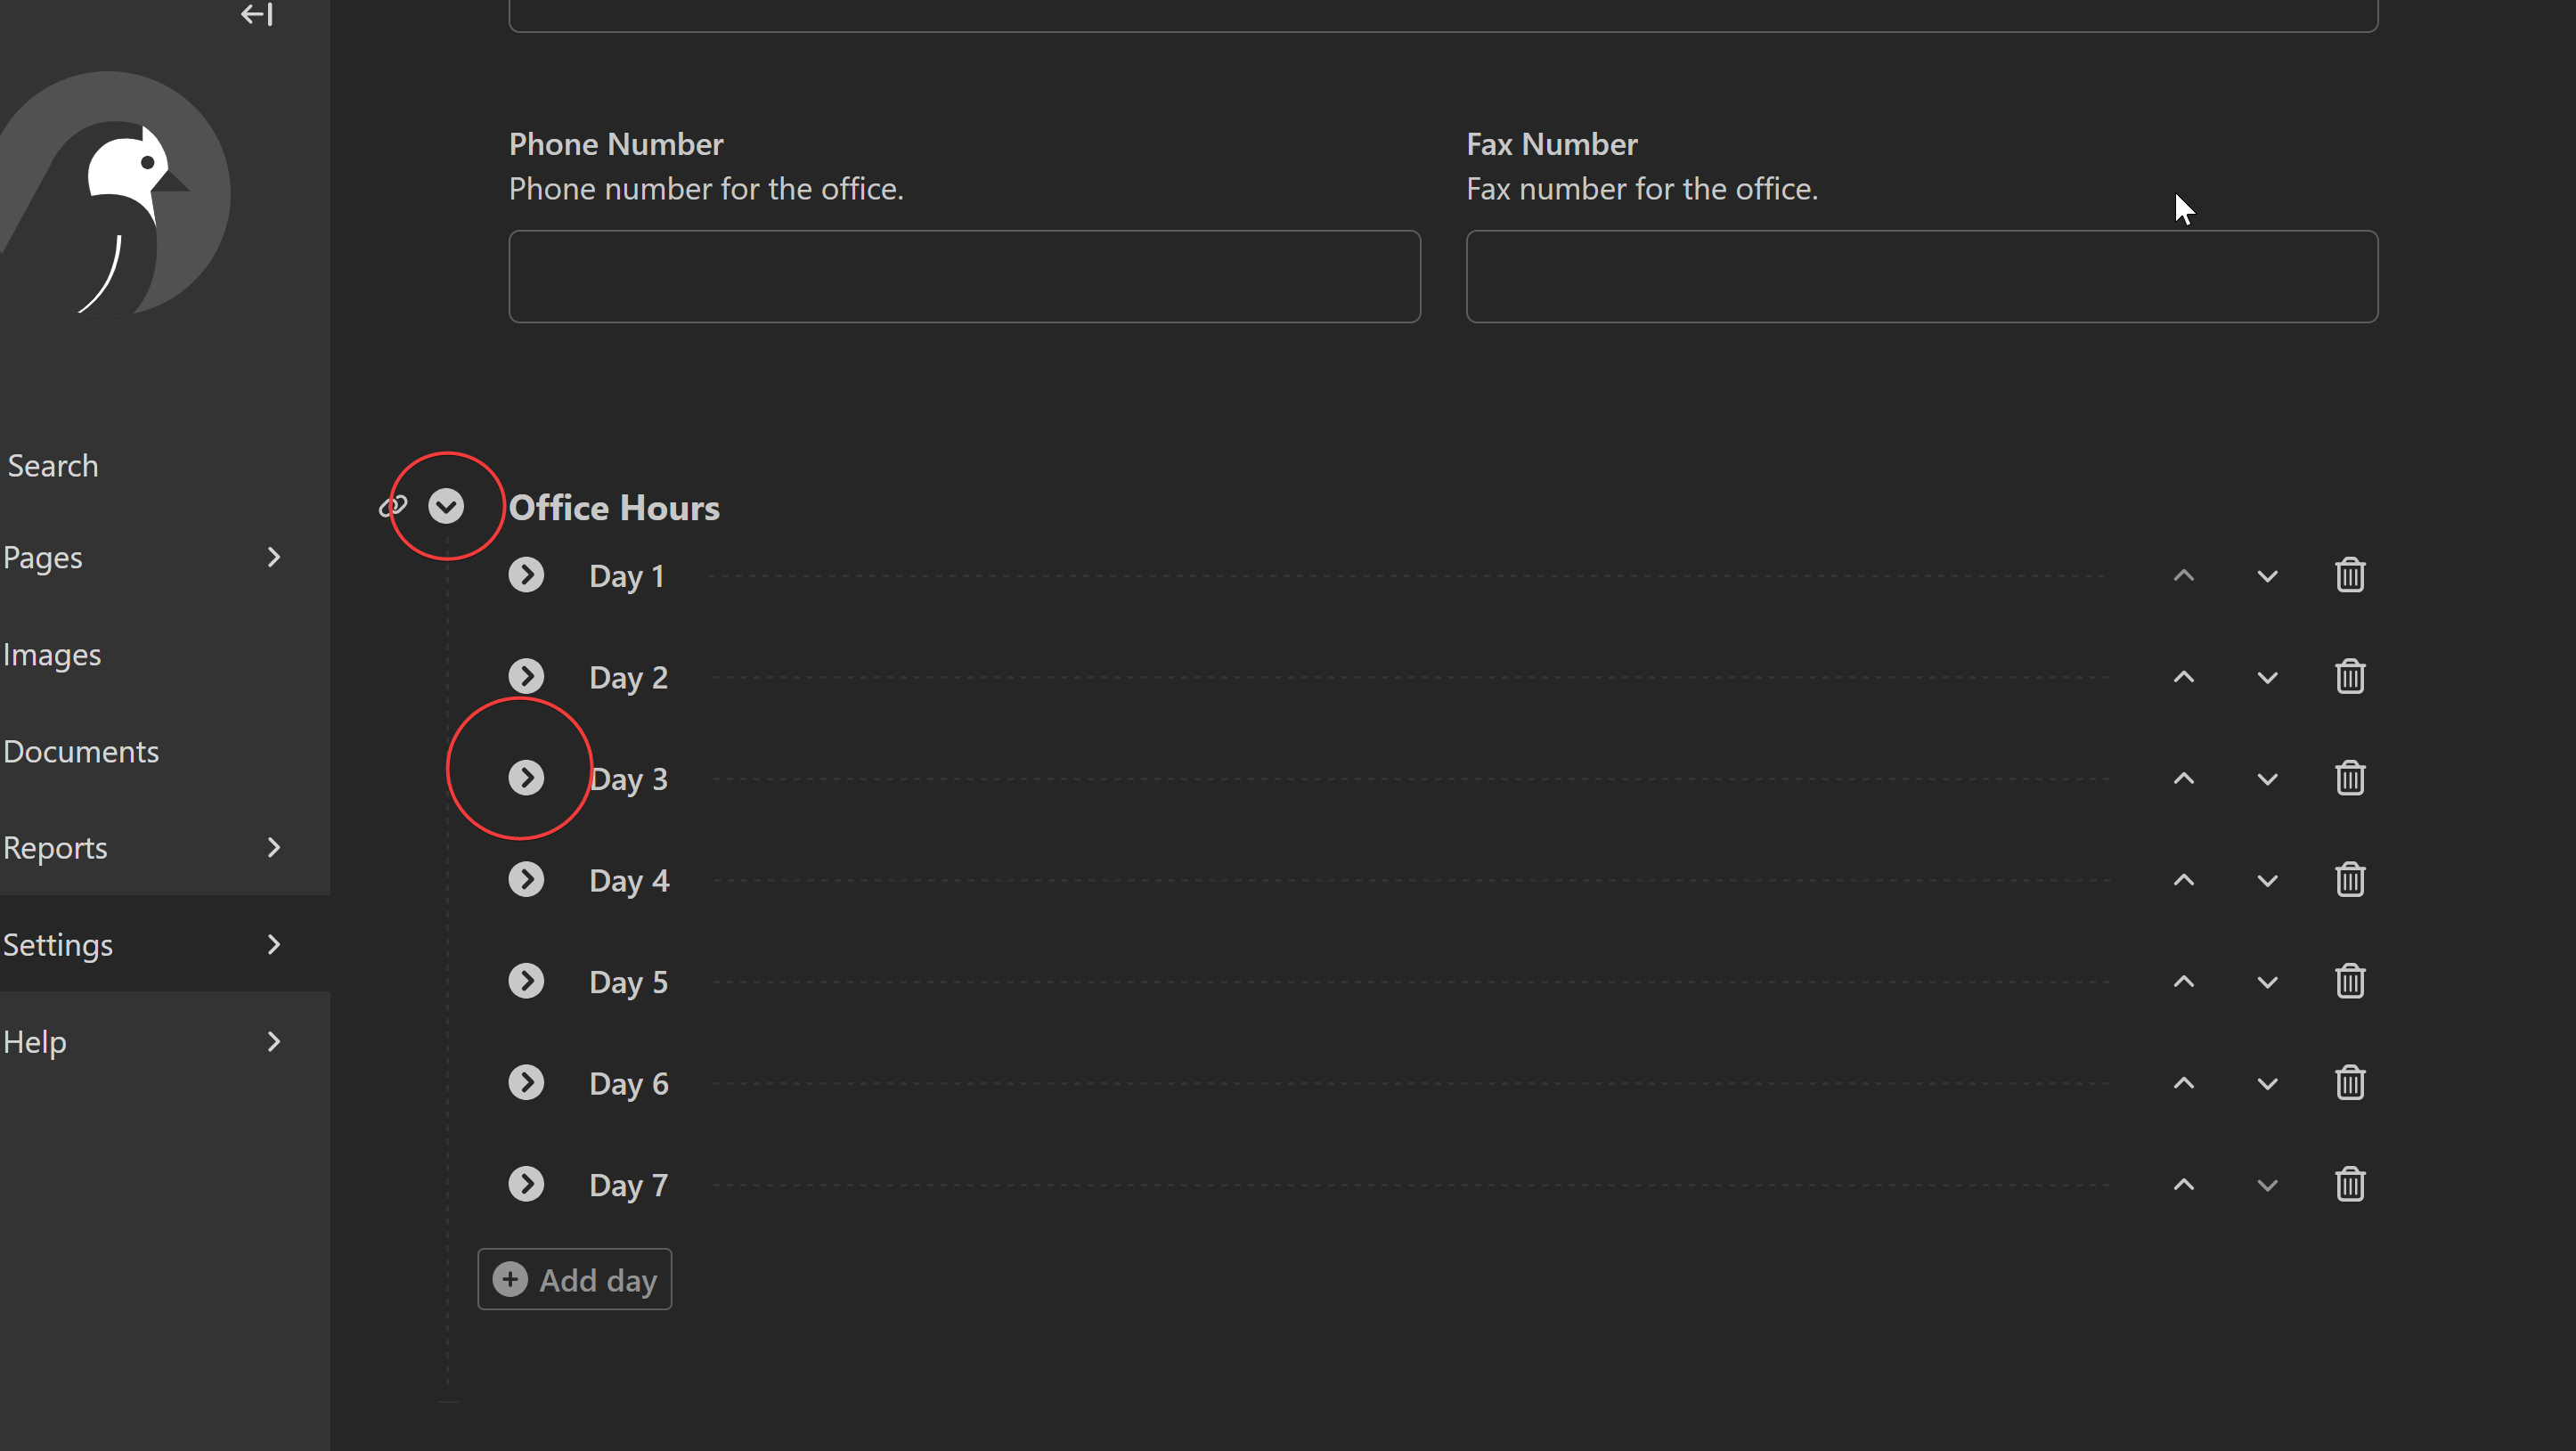Delete Day 5 with the trash icon
2576x1451 pixels.
click(2350, 981)
